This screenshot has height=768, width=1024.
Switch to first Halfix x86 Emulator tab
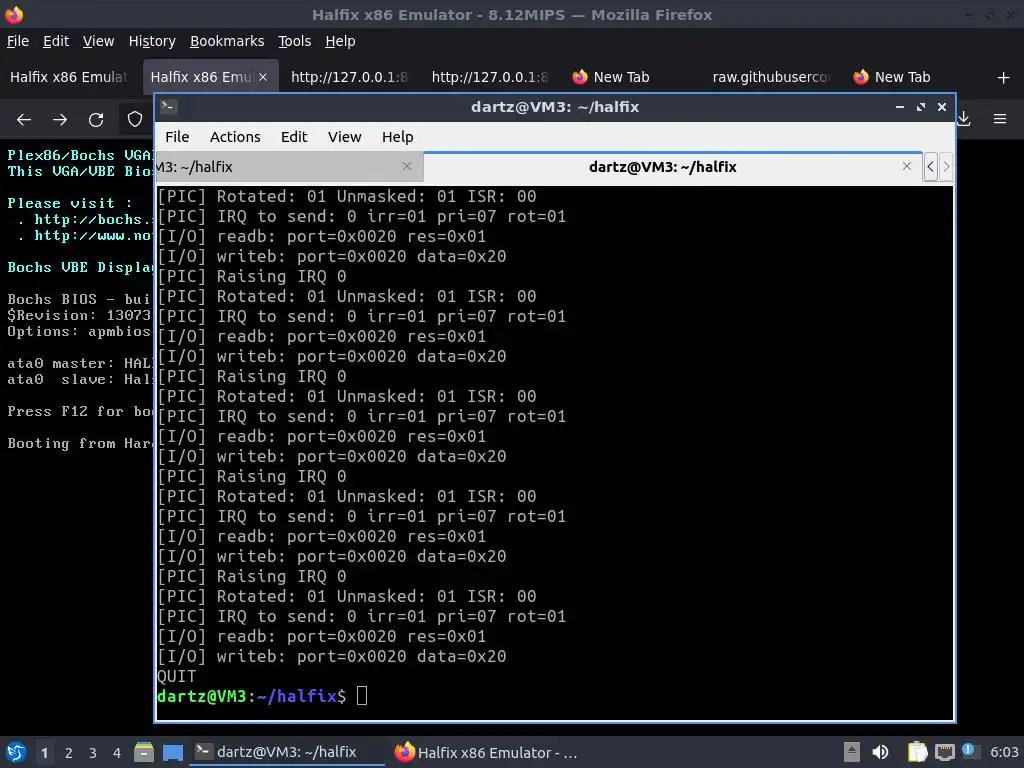click(69, 77)
